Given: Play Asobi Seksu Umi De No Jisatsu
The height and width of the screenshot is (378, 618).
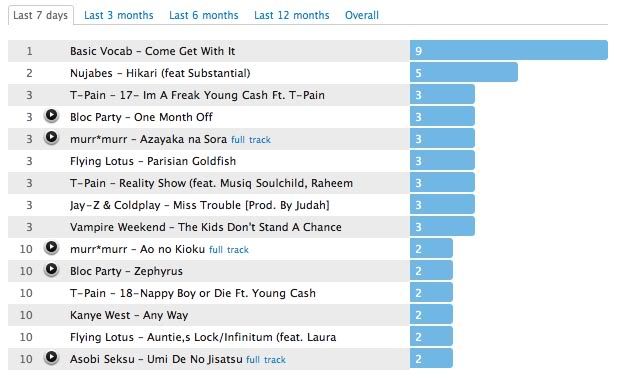Looking at the screenshot, I should pyautogui.click(x=51, y=358).
